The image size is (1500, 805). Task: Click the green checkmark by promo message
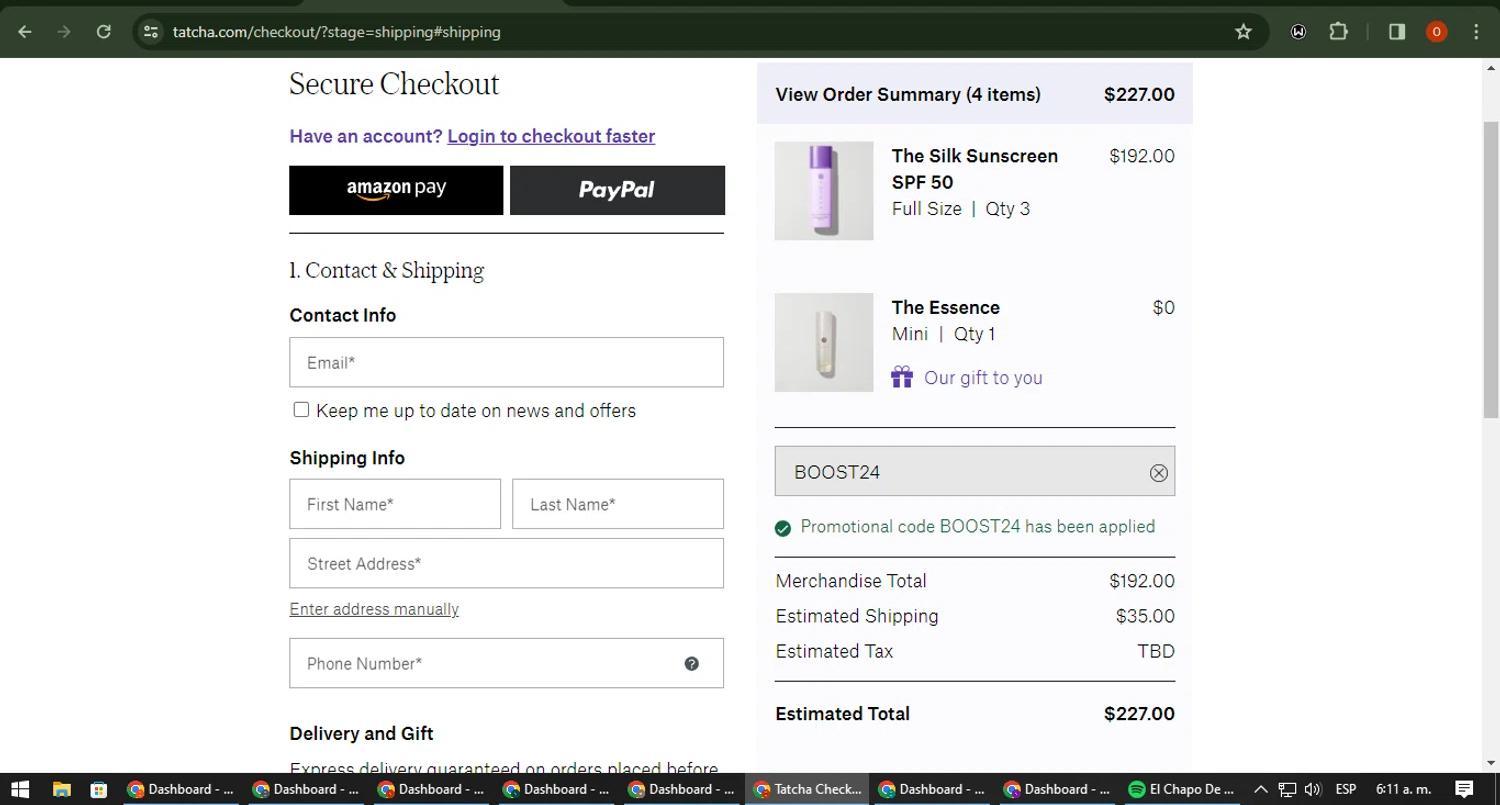783,528
